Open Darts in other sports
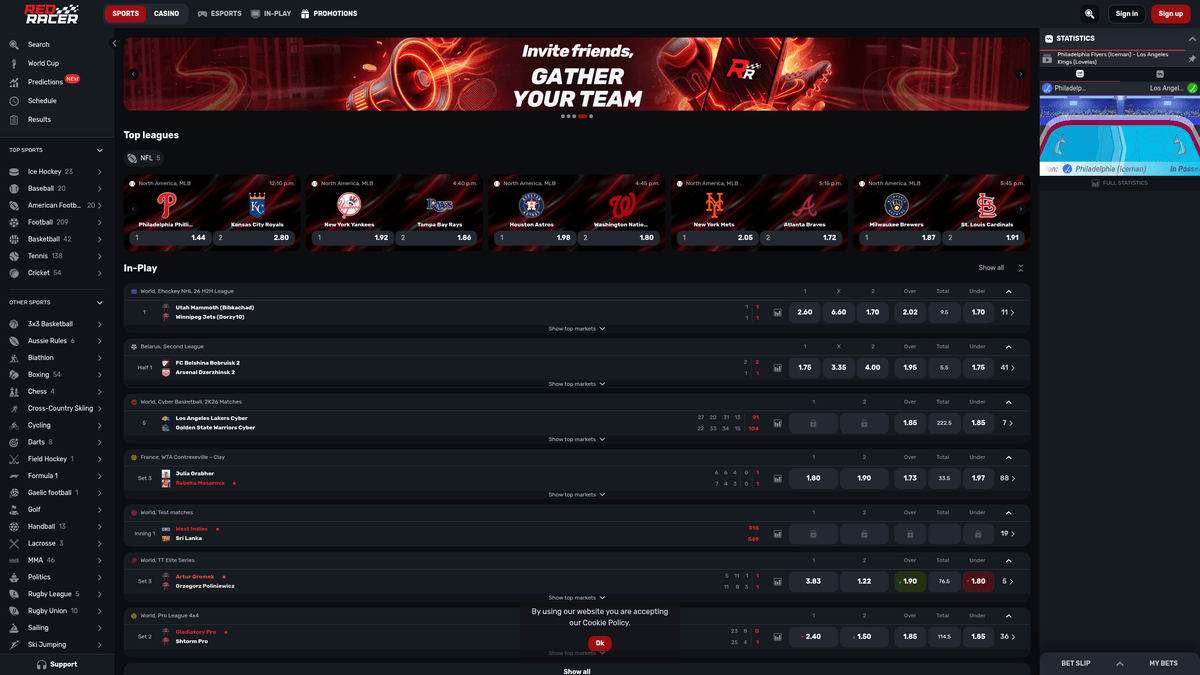1200x675 pixels. (x=56, y=442)
